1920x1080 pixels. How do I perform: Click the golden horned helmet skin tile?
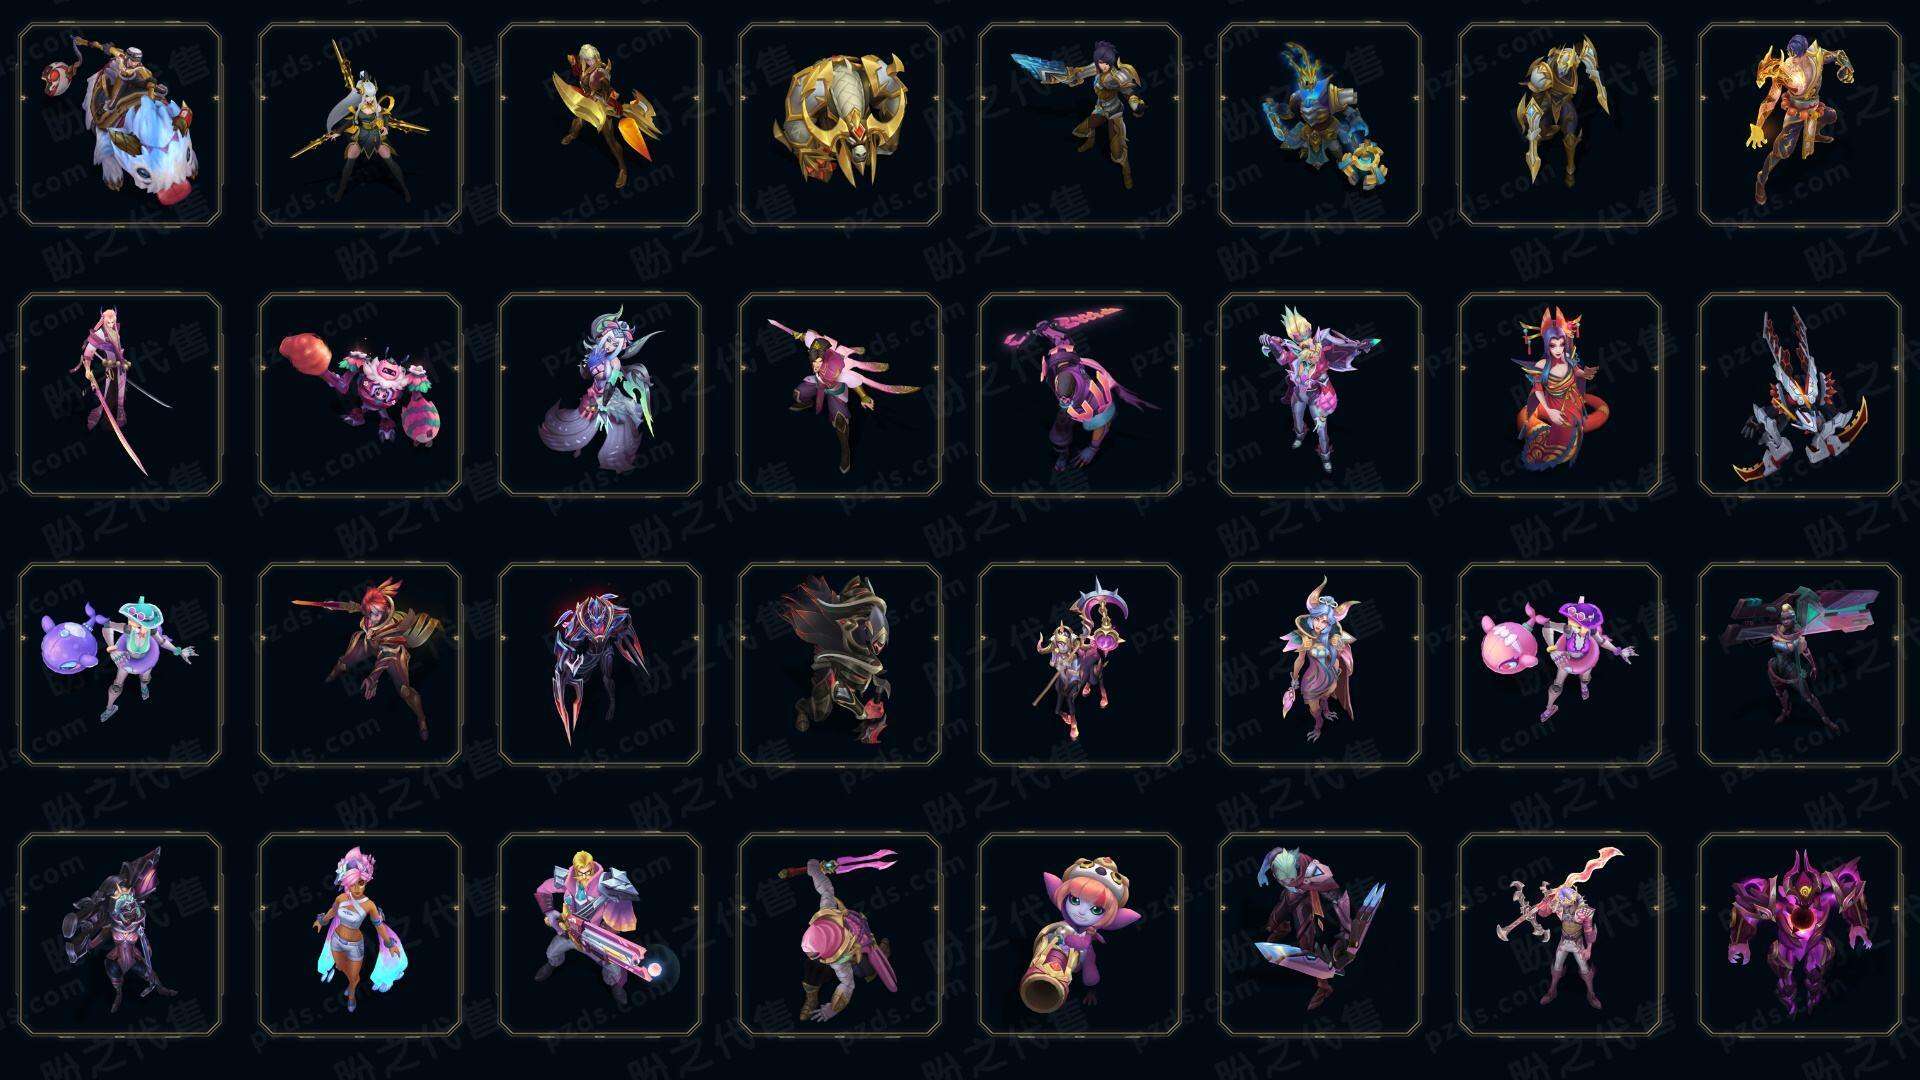pyautogui.click(x=840, y=125)
